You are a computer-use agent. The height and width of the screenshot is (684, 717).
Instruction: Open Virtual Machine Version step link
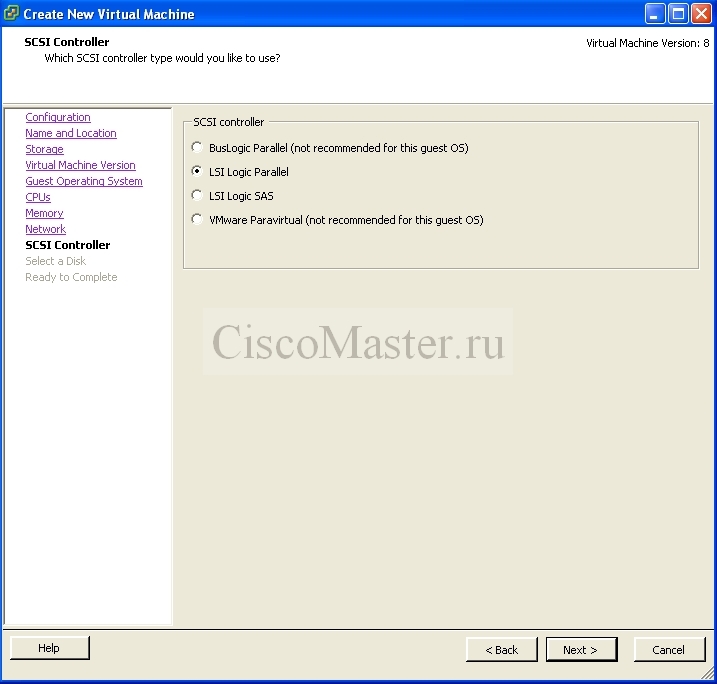click(x=80, y=165)
